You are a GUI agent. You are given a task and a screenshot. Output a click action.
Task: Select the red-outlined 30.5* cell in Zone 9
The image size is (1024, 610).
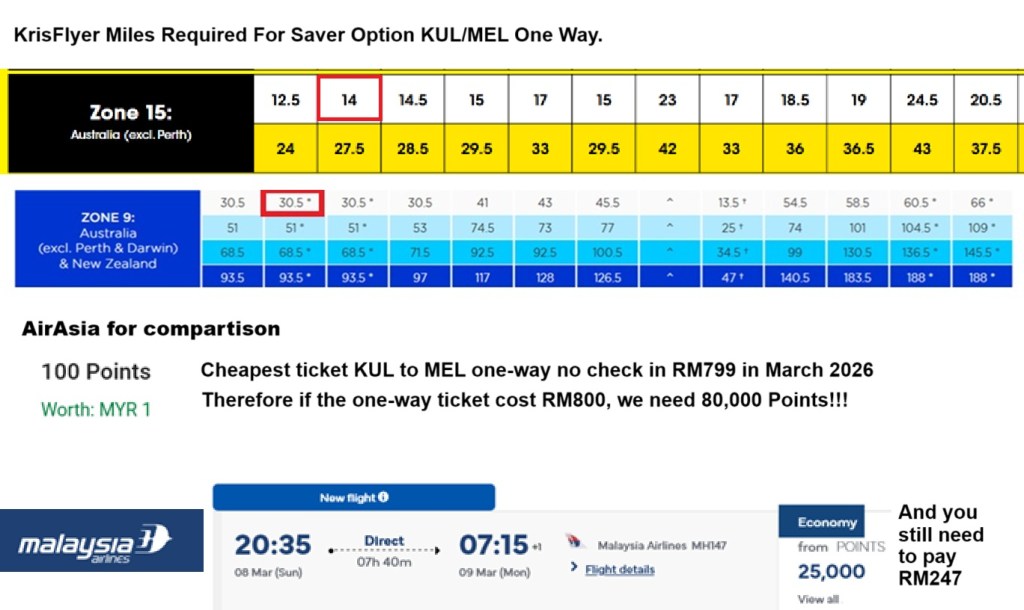290,202
